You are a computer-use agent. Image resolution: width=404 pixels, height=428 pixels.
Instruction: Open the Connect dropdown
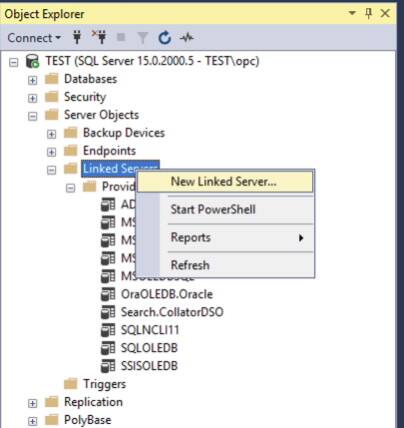click(34, 38)
